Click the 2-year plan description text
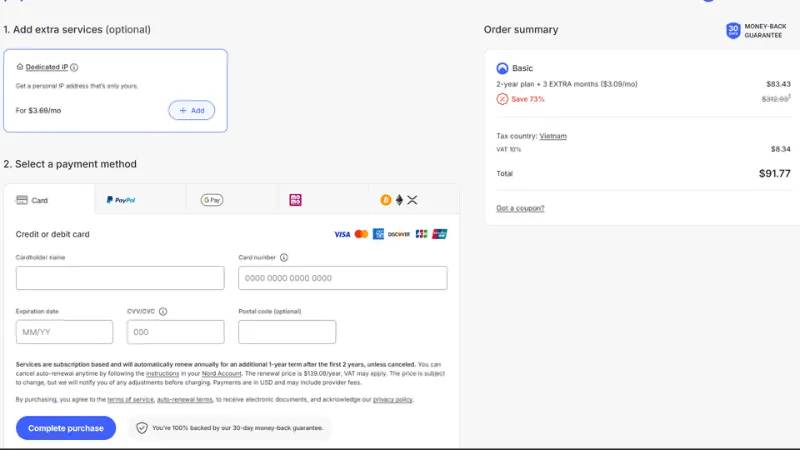The height and width of the screenshot is (450, 800). pos(567,84)
